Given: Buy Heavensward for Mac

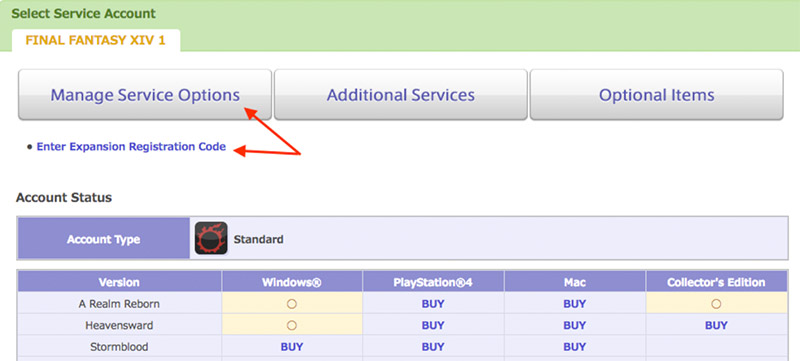Looking at the screenshot, I should pyautogui.click(x=574, y=325).
